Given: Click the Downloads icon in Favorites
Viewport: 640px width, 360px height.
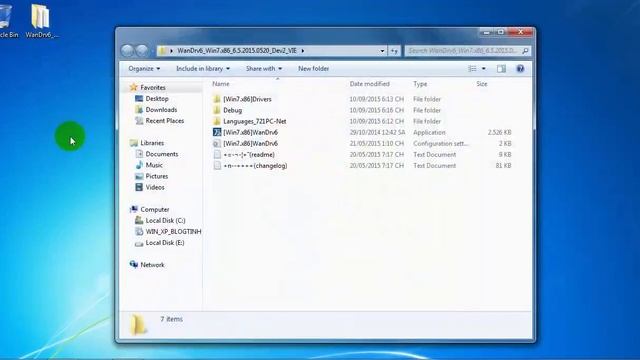Looking at the screenshot, I should 139,109.
